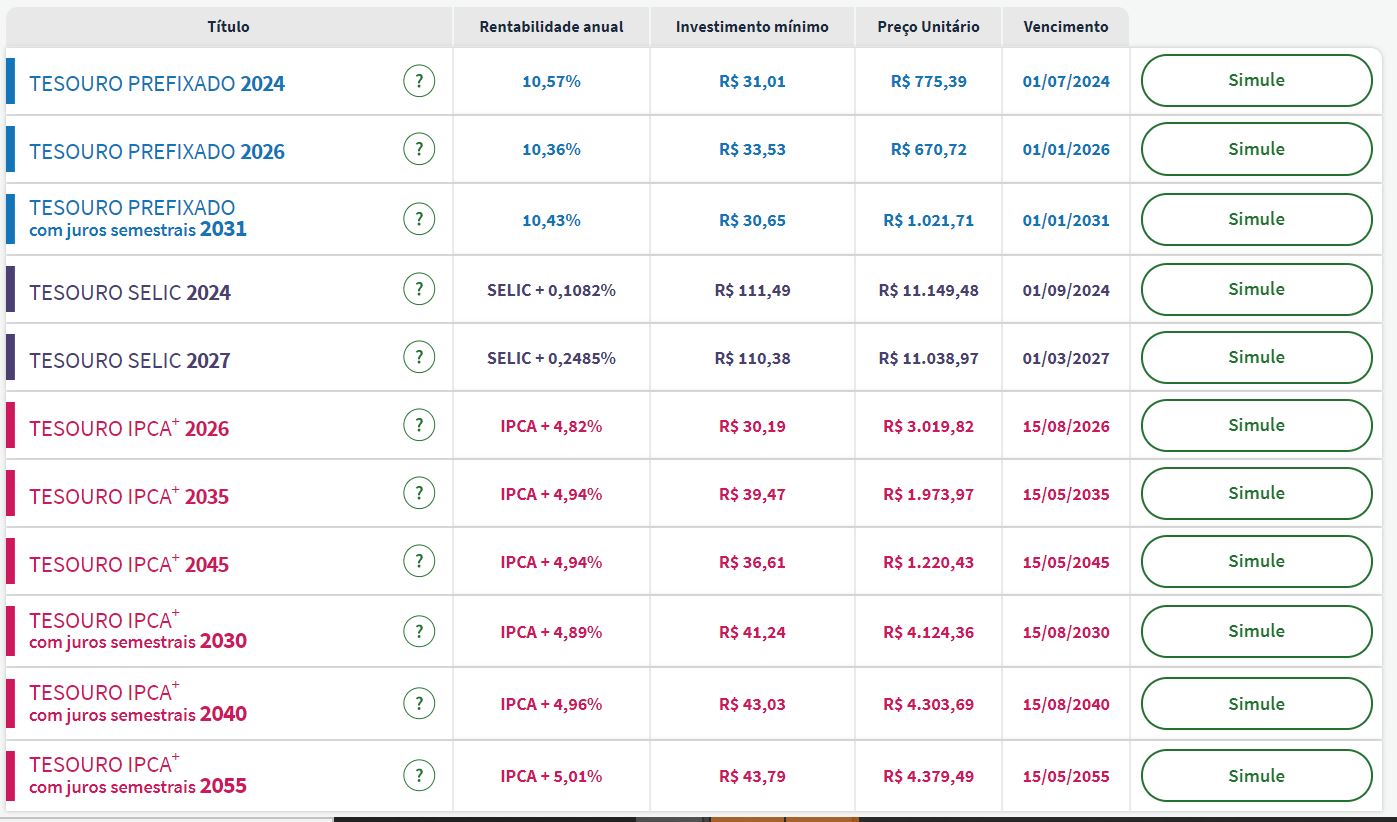Open the TESOURO IPCA+ 2026 title

129,428
